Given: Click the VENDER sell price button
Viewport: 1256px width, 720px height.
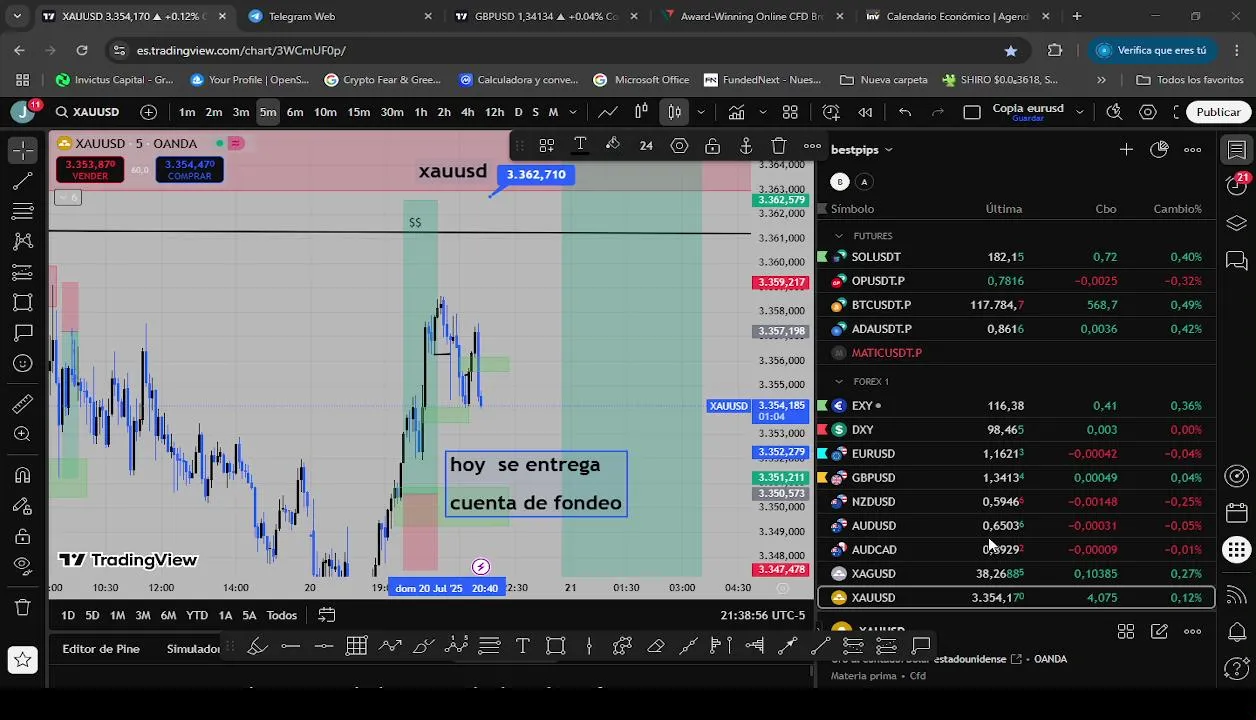Looking at the screenshot, I should point(90,170).
